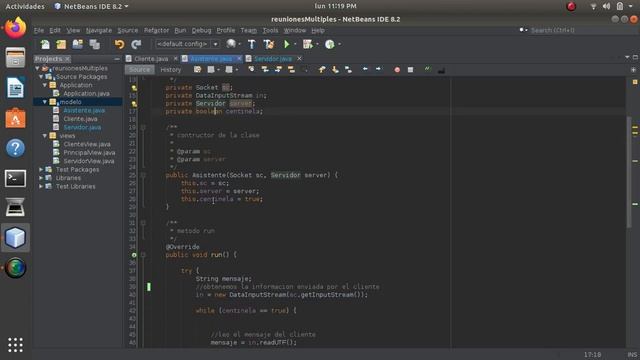This screenshot has width=640, height=360.
Task: Select Application.java in project tree
Action: coord(86,93)
